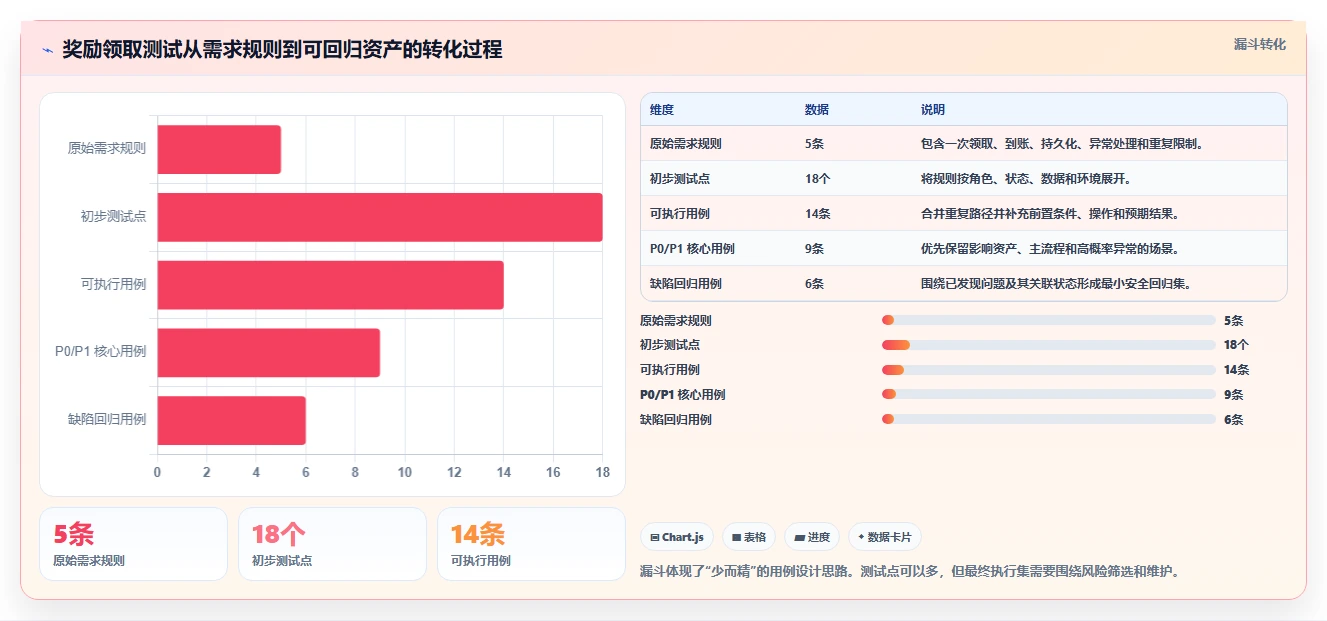Click the P0/P1 核心用例 progress bar
Screen dimensions: 1327x621
click(x=1049, y=395)
